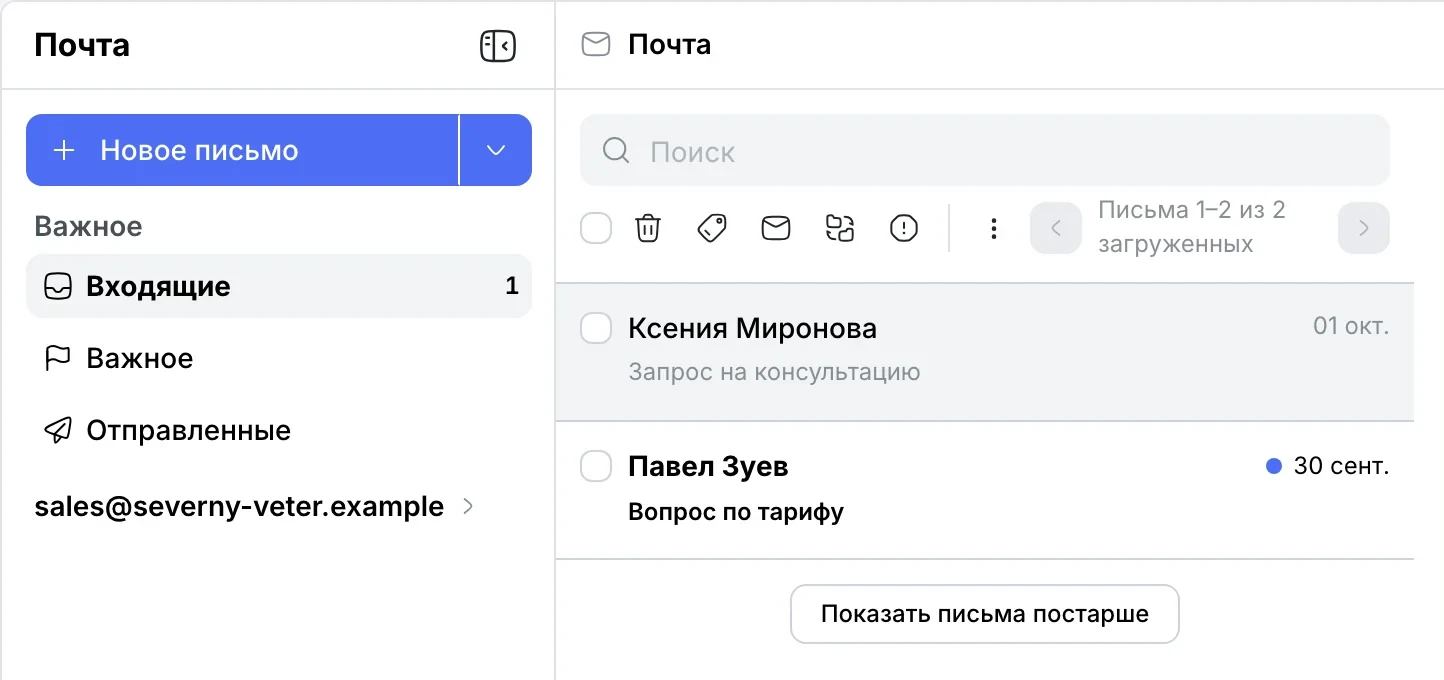Check the Ксения Миронова message checkbox
The image size is (1444, 680).
click(596, 328)
